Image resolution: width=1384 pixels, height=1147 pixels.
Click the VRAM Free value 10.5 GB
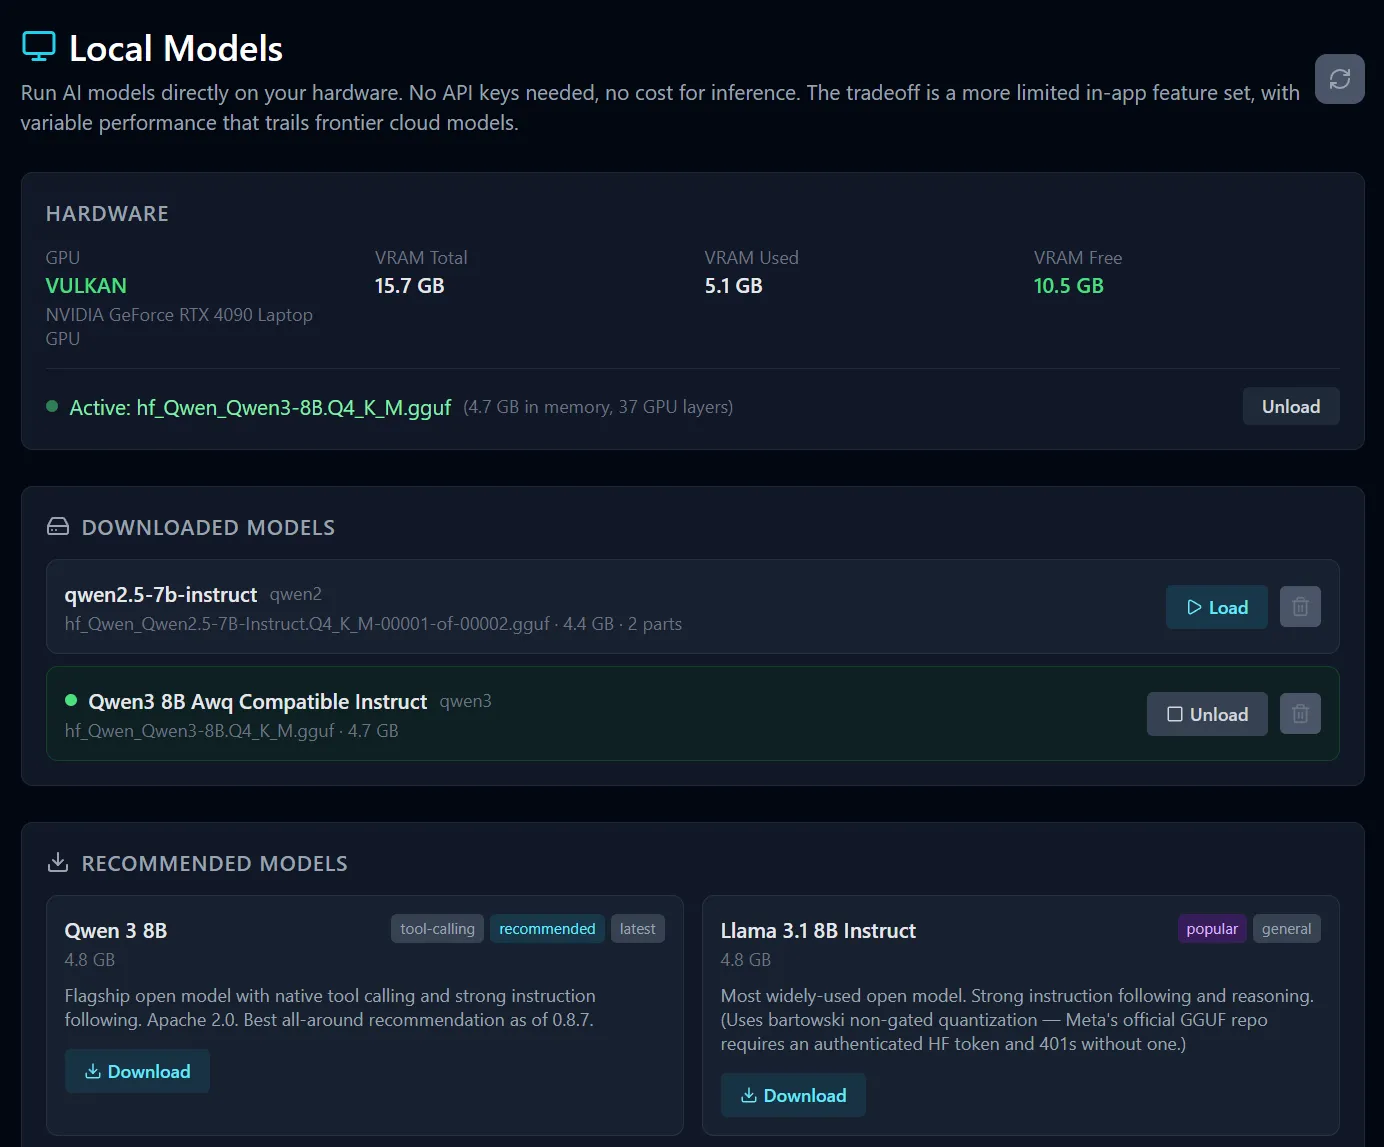tap(1068, 286)
